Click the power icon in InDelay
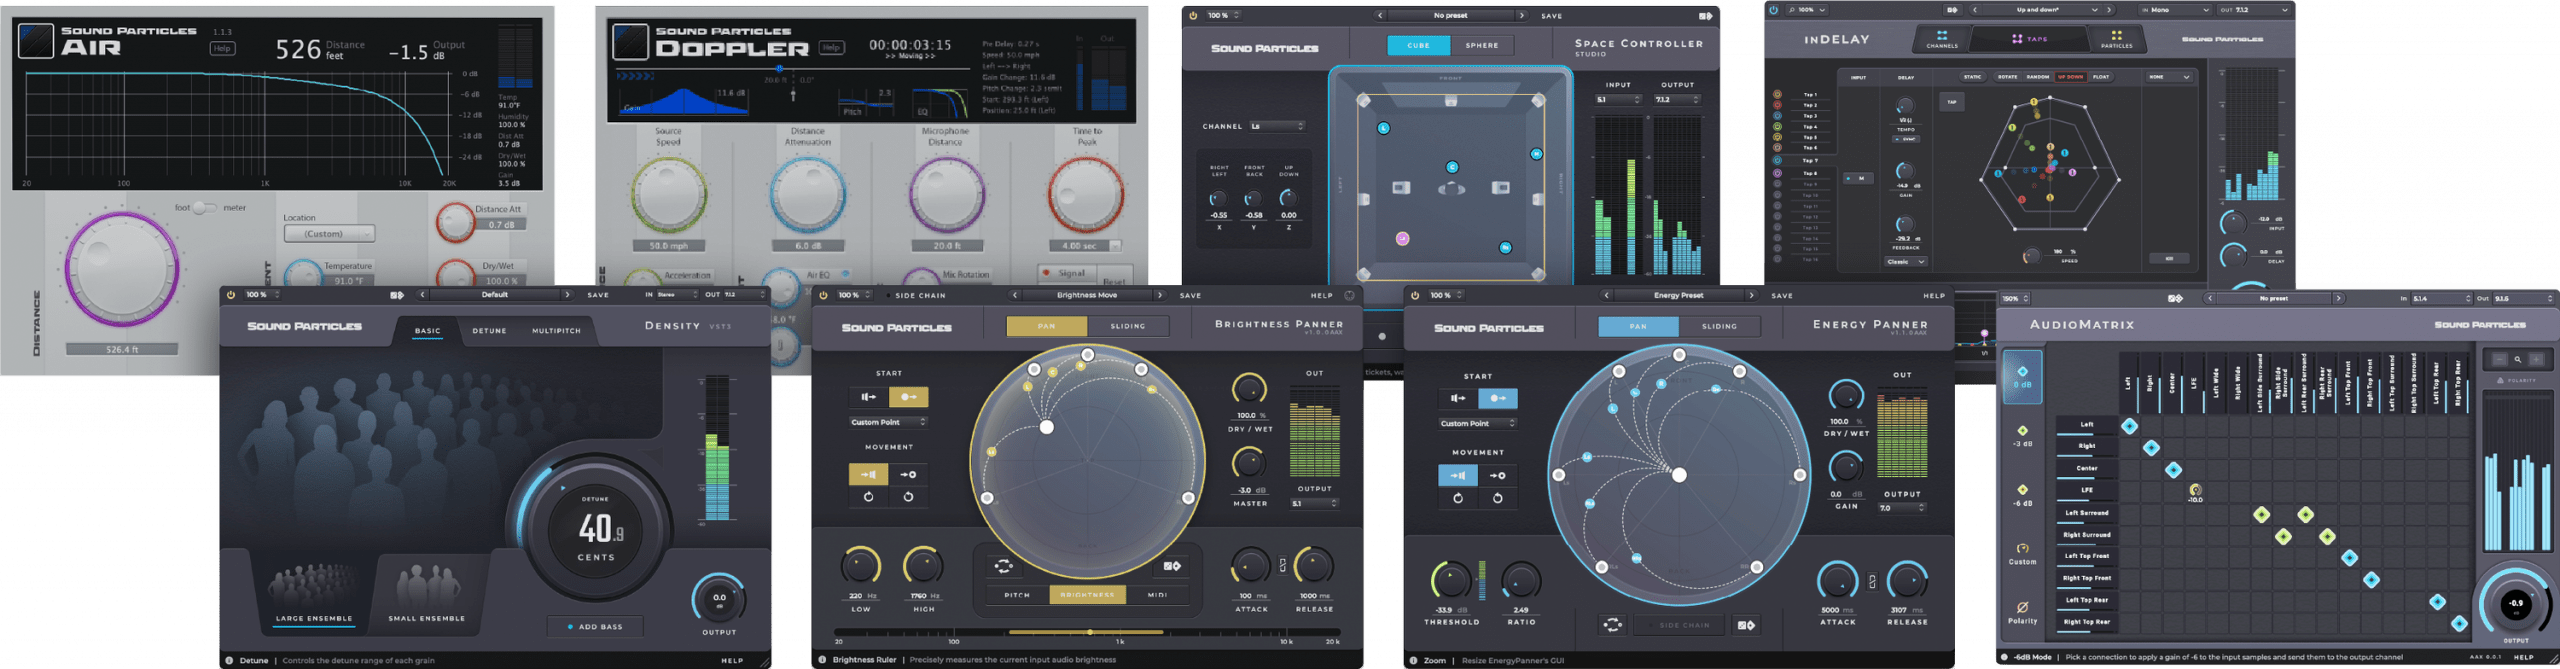This screenshot has height=669, width=2560. (1775, 9)
